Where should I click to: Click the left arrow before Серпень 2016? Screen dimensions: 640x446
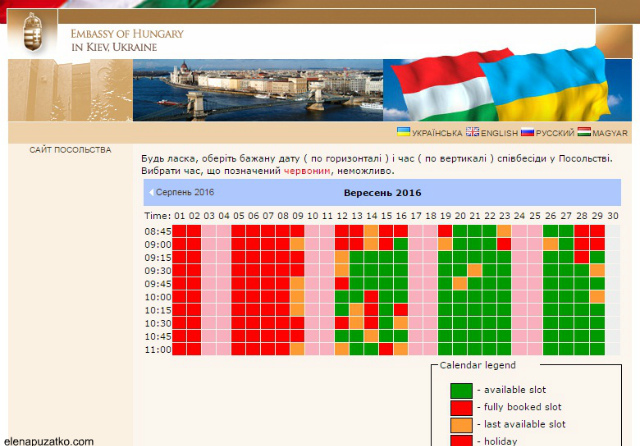pyautogui.click(x=151, y=192)
